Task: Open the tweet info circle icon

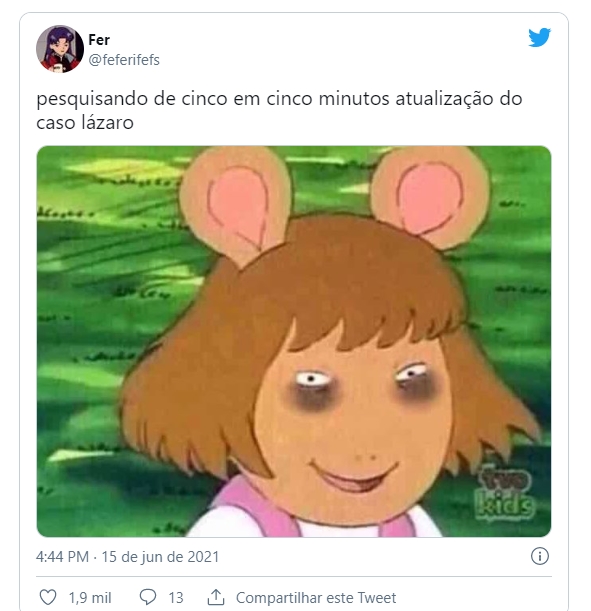Action: tap(540, 556)
